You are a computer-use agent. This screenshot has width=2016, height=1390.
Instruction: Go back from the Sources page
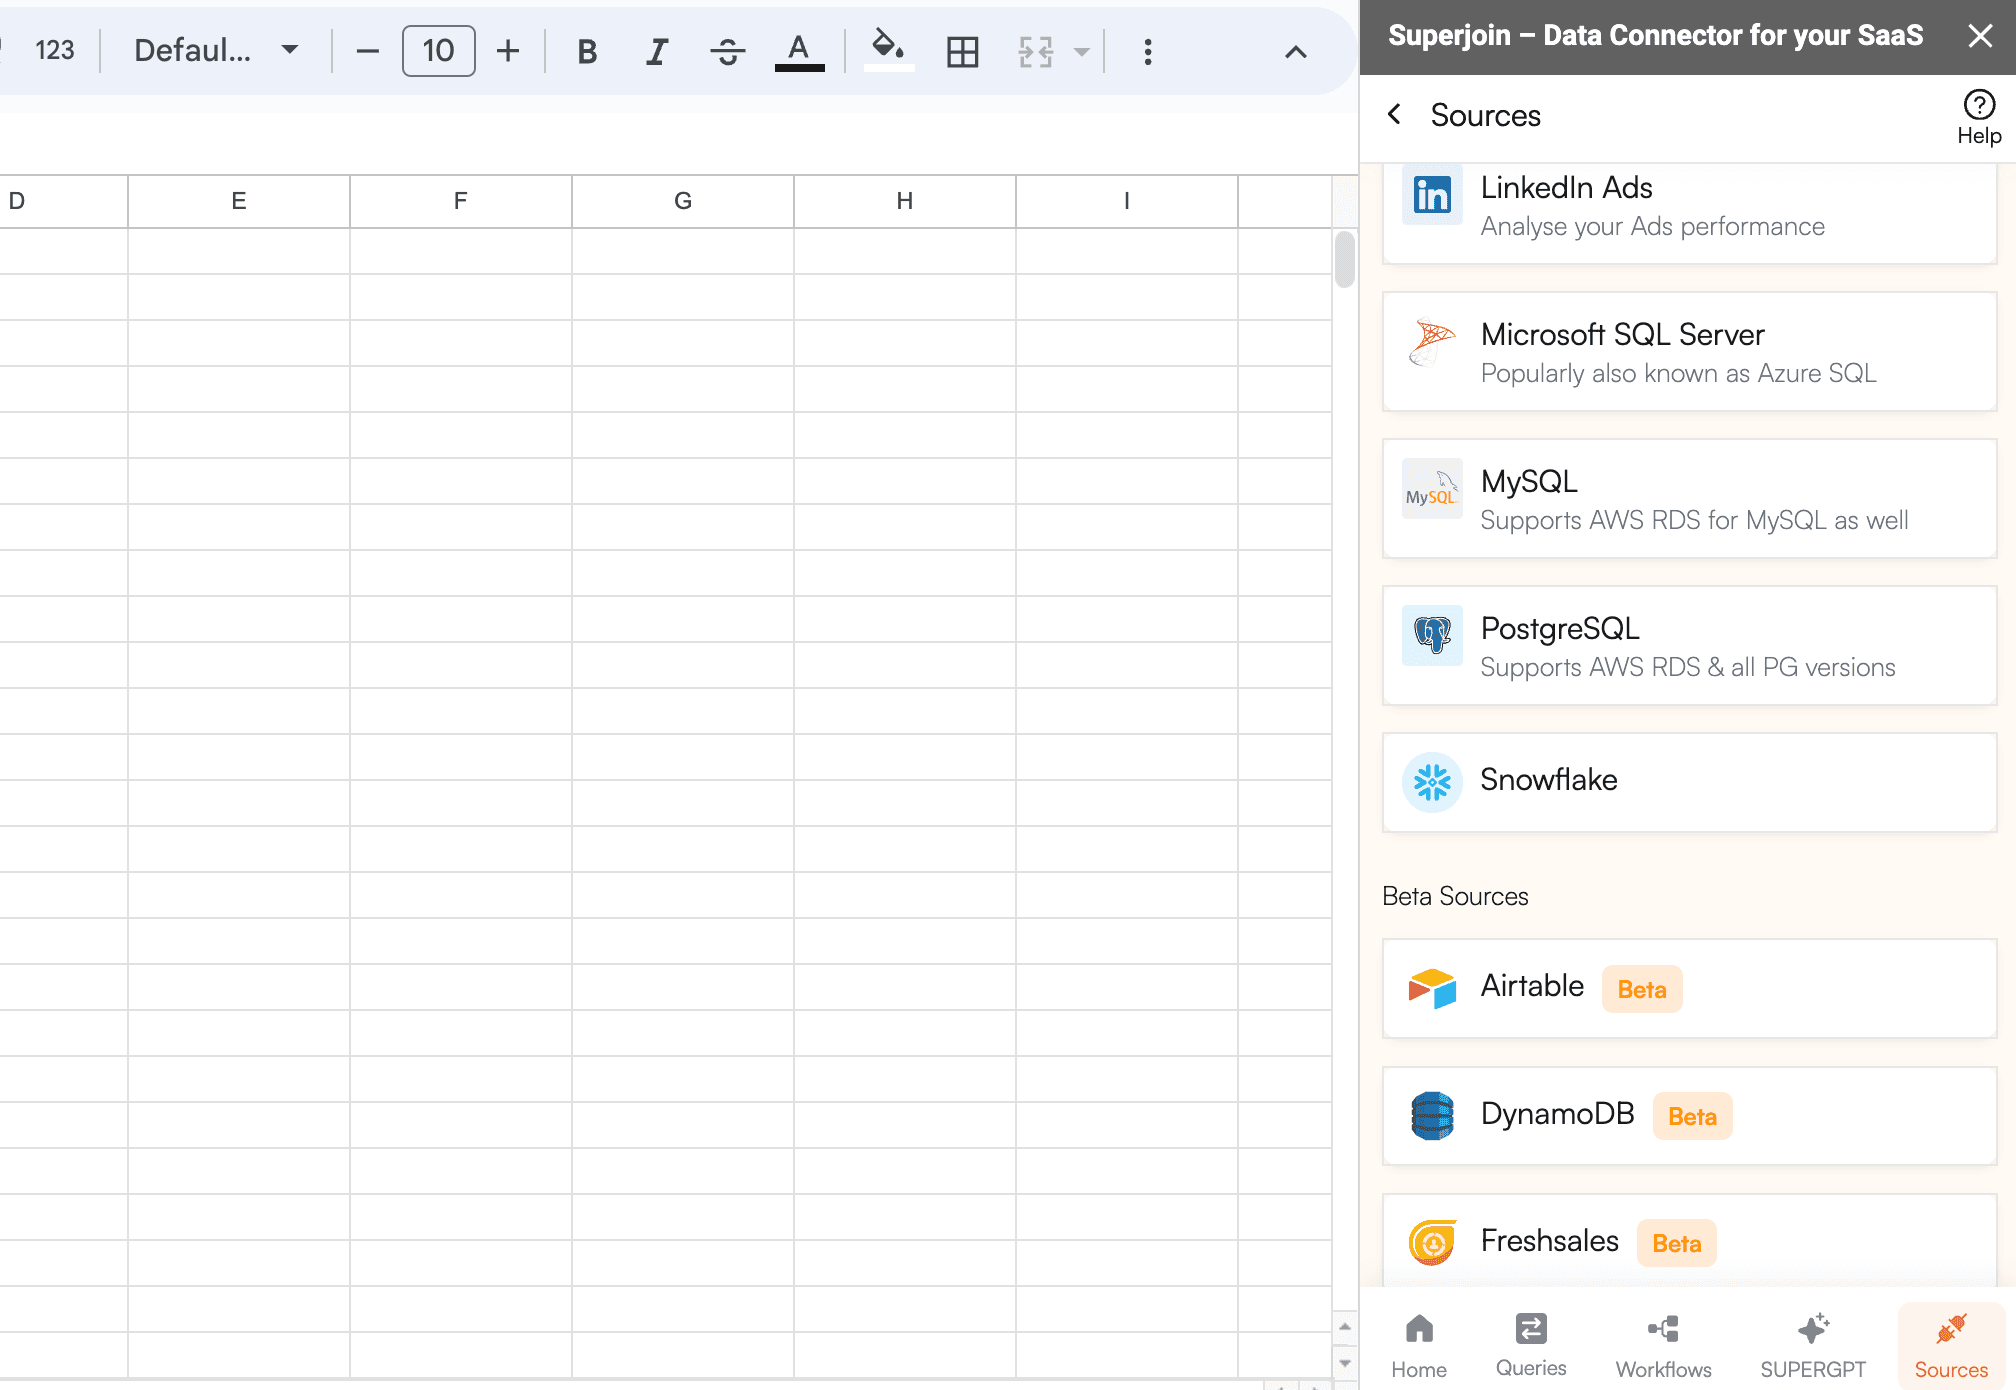coord(1395,114)
